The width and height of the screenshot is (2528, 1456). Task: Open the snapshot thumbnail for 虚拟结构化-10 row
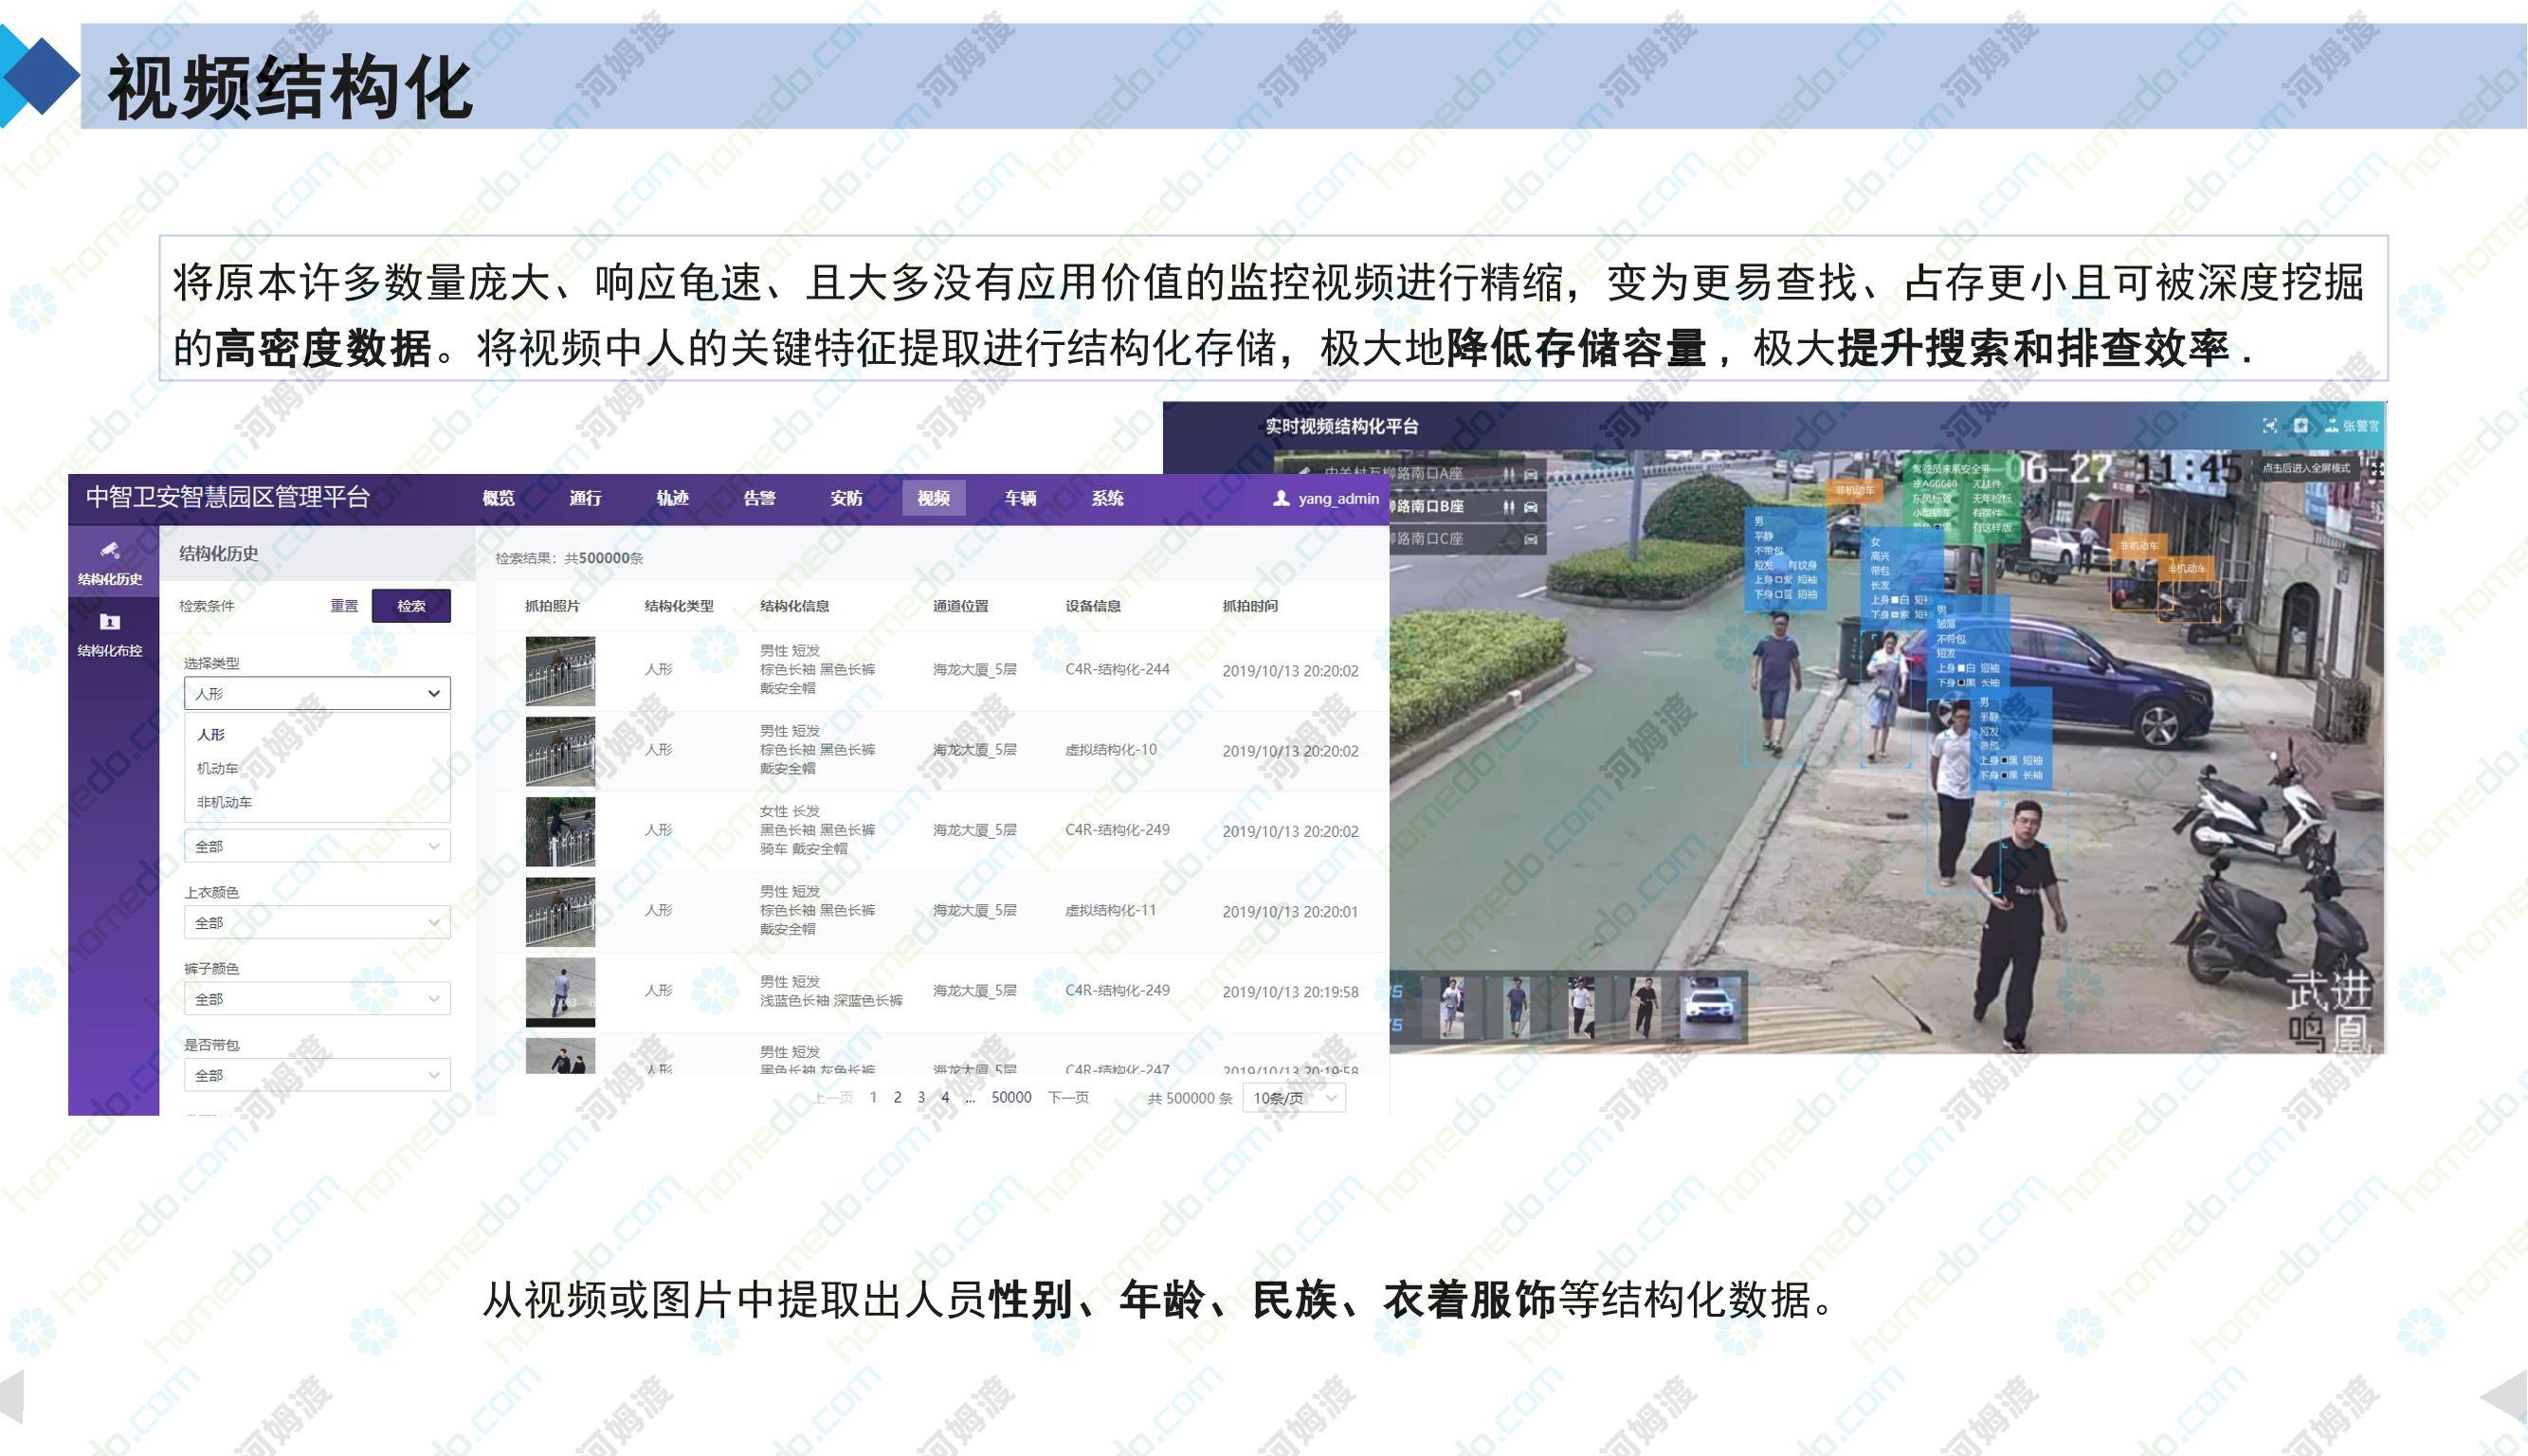[560, 751]
